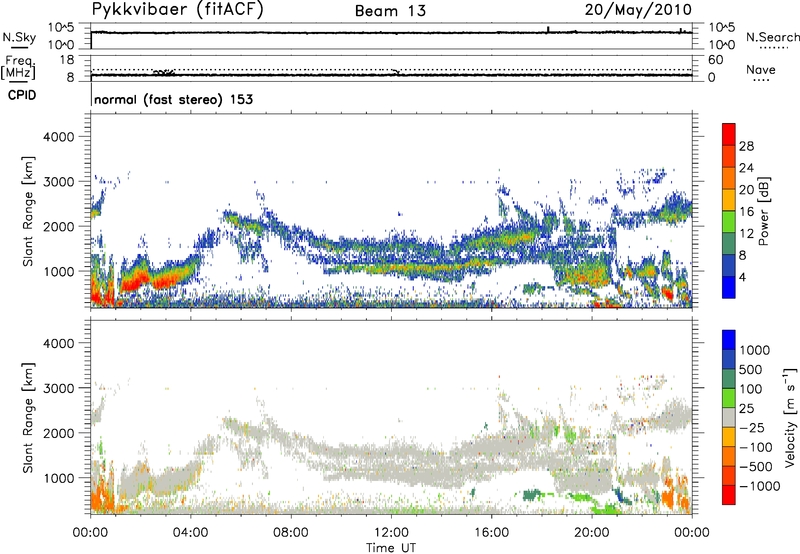The width and height of the screenshot is (800, 554).
Task: Pick the gray Velocity segment between -25 and 25
Action: (x=729, y=418)
